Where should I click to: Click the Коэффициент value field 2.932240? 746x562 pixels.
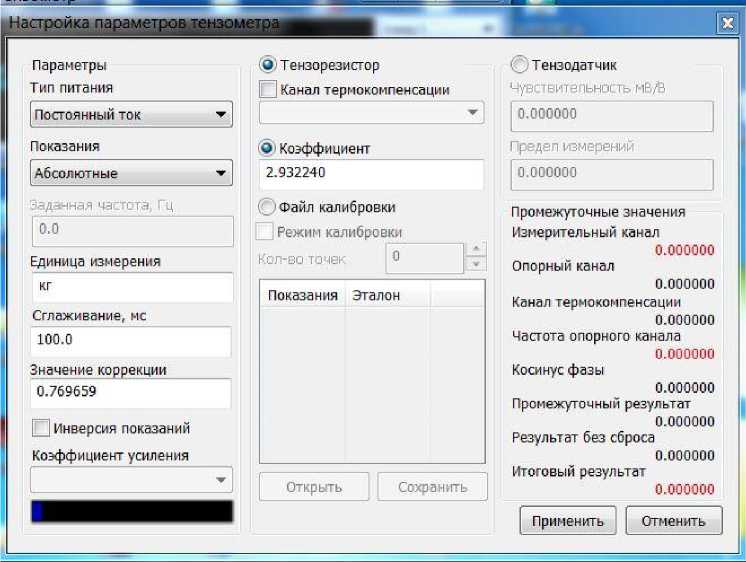(372, 174)
